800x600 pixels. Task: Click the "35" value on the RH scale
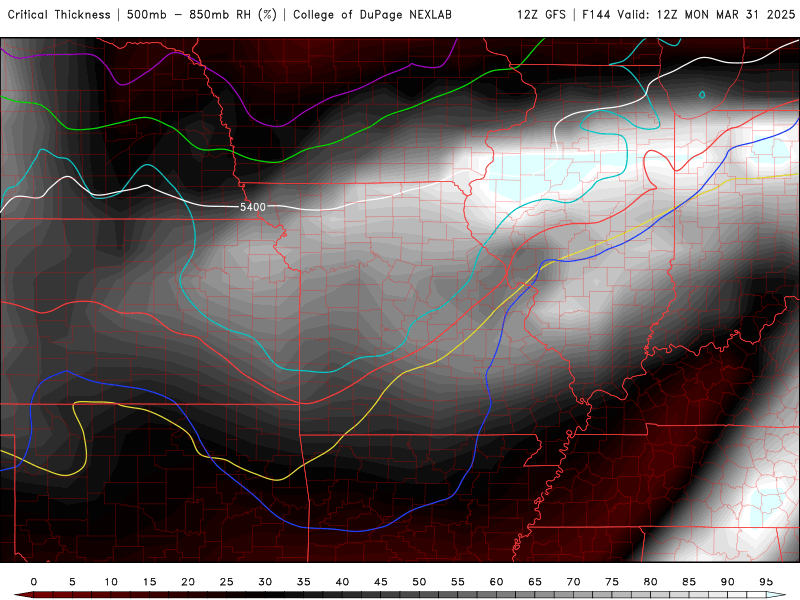click(304, 582)
